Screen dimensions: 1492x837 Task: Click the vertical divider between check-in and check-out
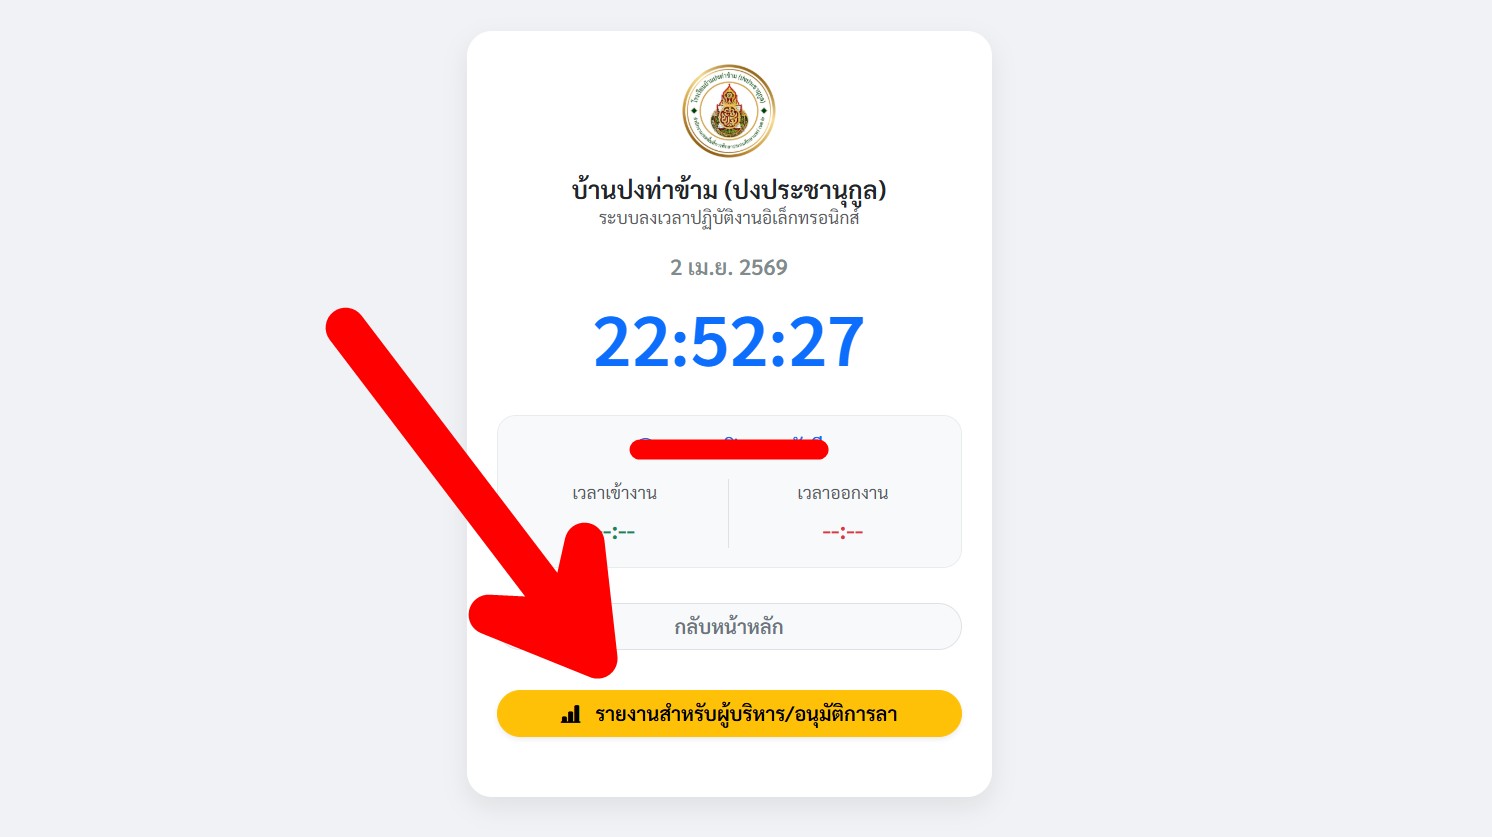pyautogui.click(x=729, y=513)
